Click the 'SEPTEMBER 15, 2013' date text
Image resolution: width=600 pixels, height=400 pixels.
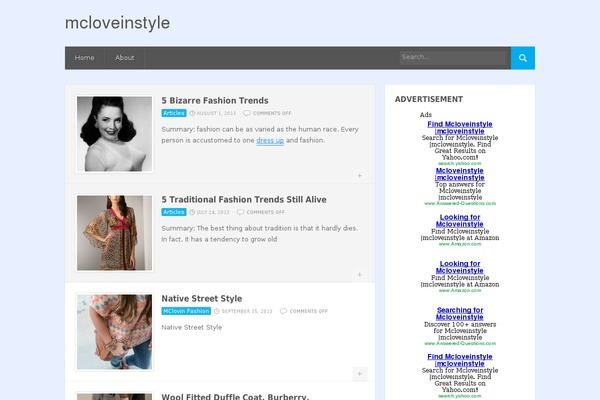[x=247, y=311]
